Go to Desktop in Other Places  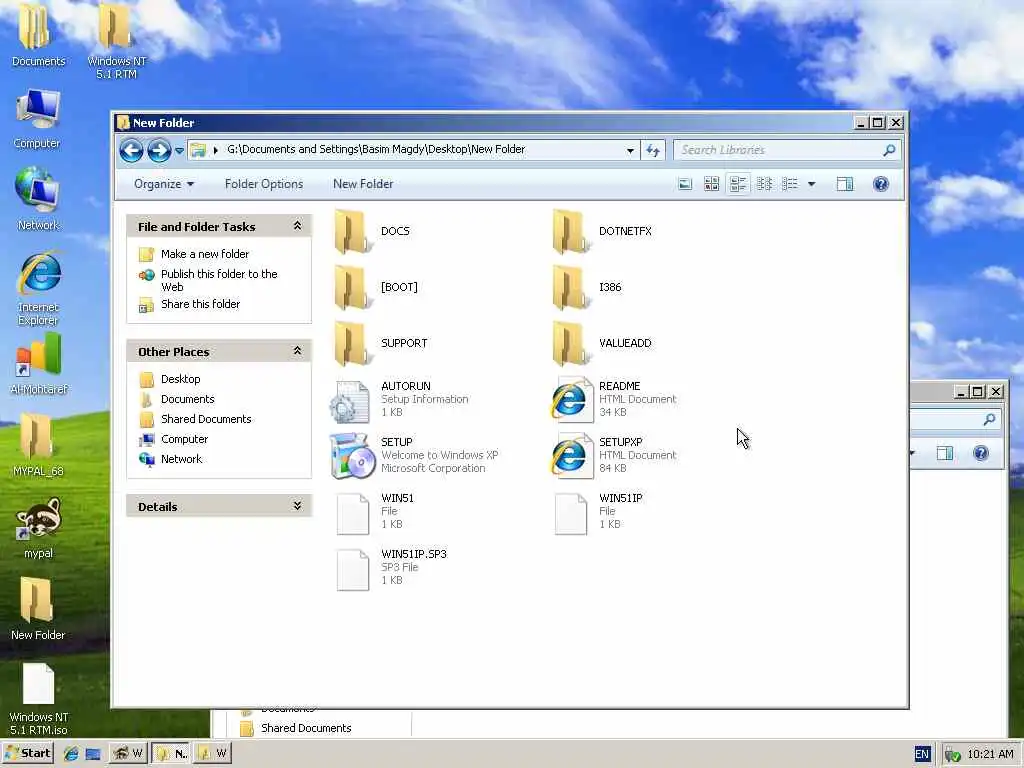click(180, 379)
